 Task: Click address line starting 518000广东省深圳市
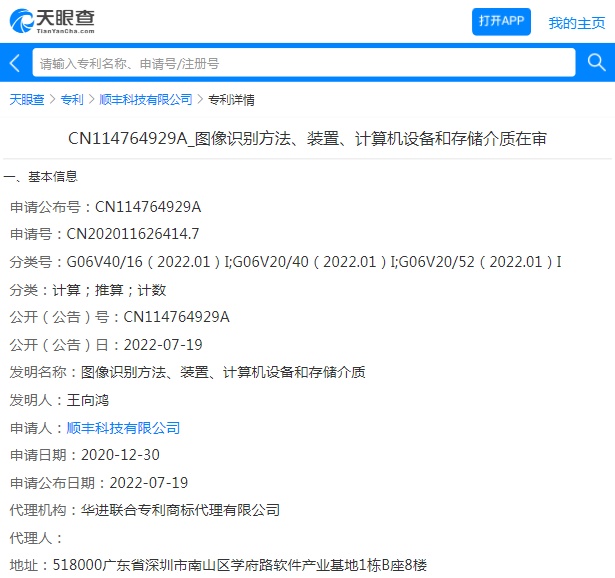click(240, 565)
